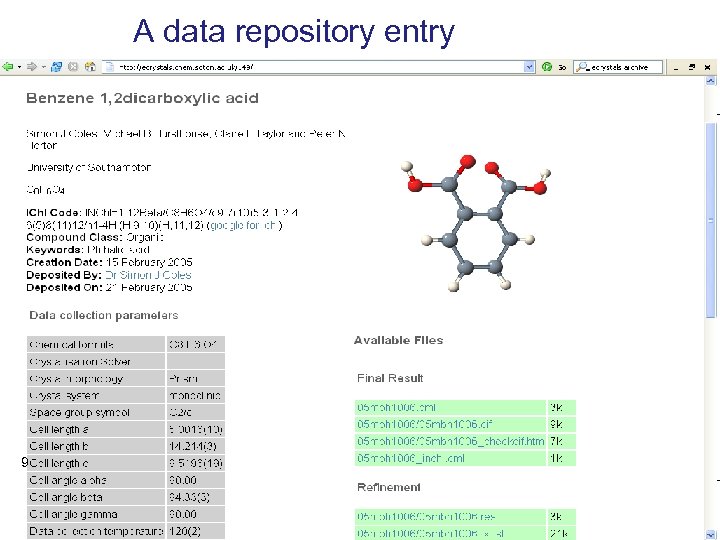Download the 05mbh1006.cif file

[425, 424]
